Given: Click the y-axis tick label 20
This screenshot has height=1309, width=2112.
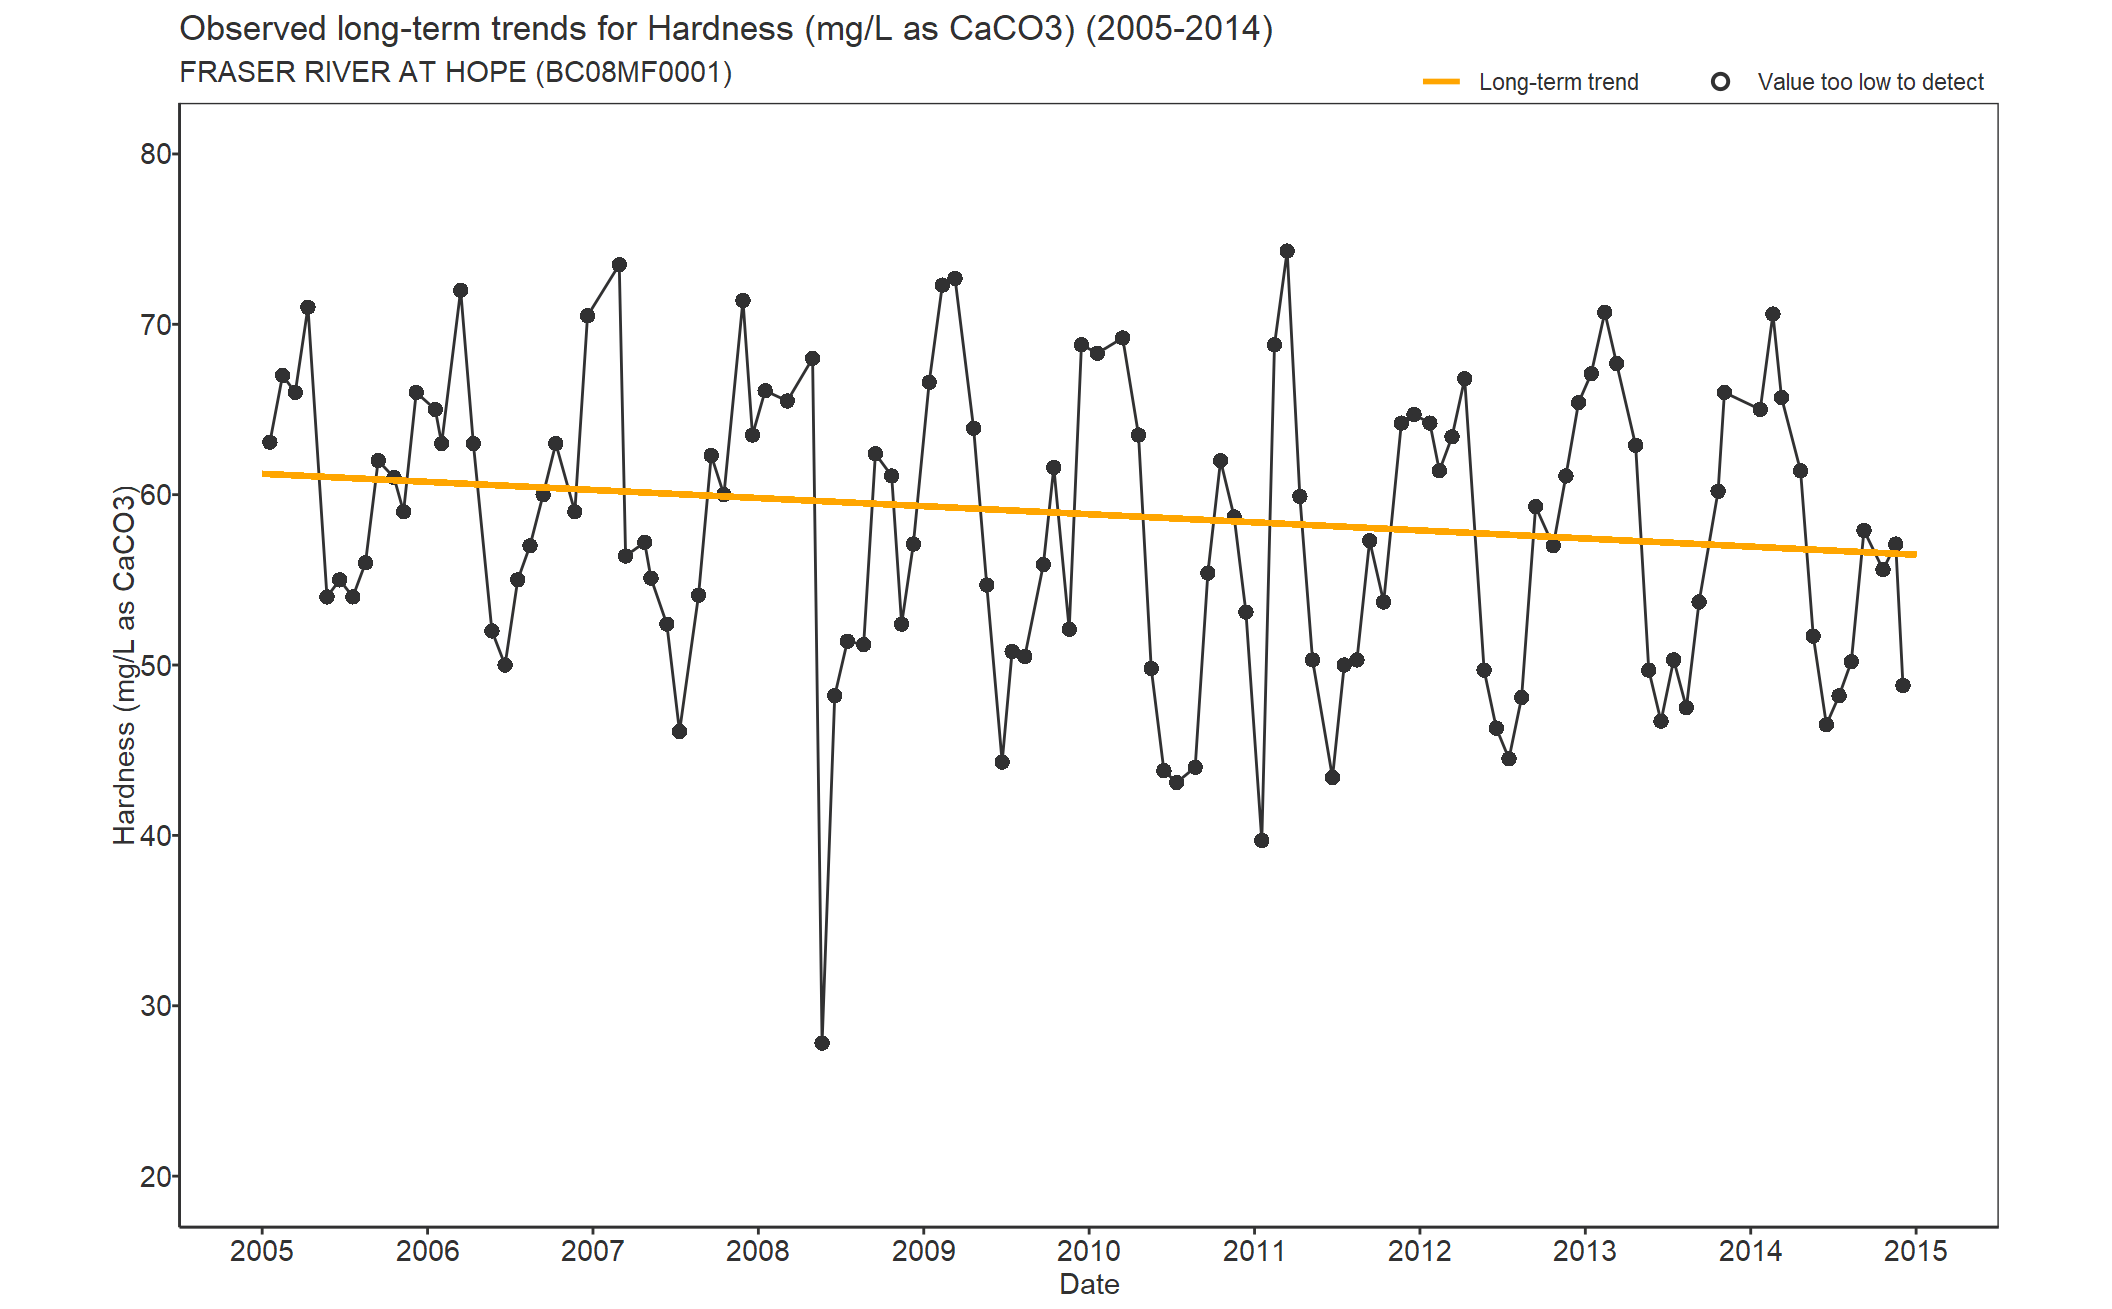Looking at the screenshot, I should click(x=156, y=1177).
